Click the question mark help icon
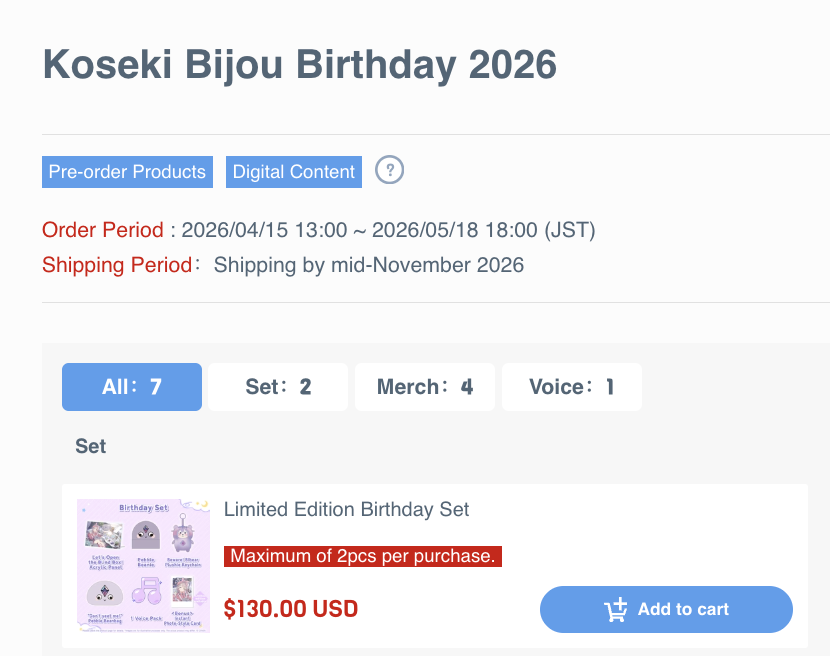Screen dimensions: 830x656 [389, 170]
